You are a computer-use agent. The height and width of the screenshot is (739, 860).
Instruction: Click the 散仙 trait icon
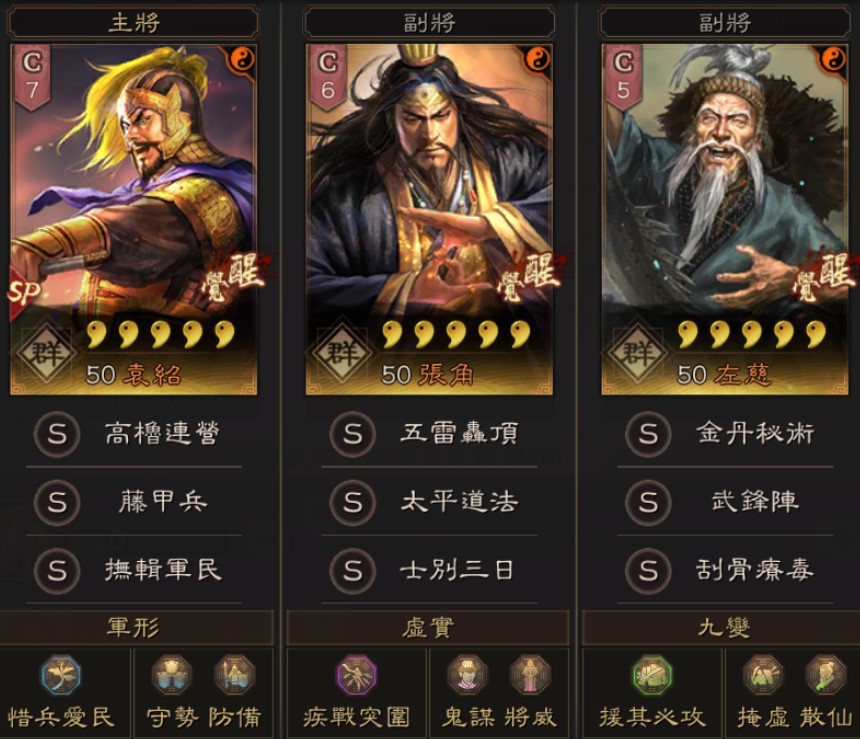[826, 675]
